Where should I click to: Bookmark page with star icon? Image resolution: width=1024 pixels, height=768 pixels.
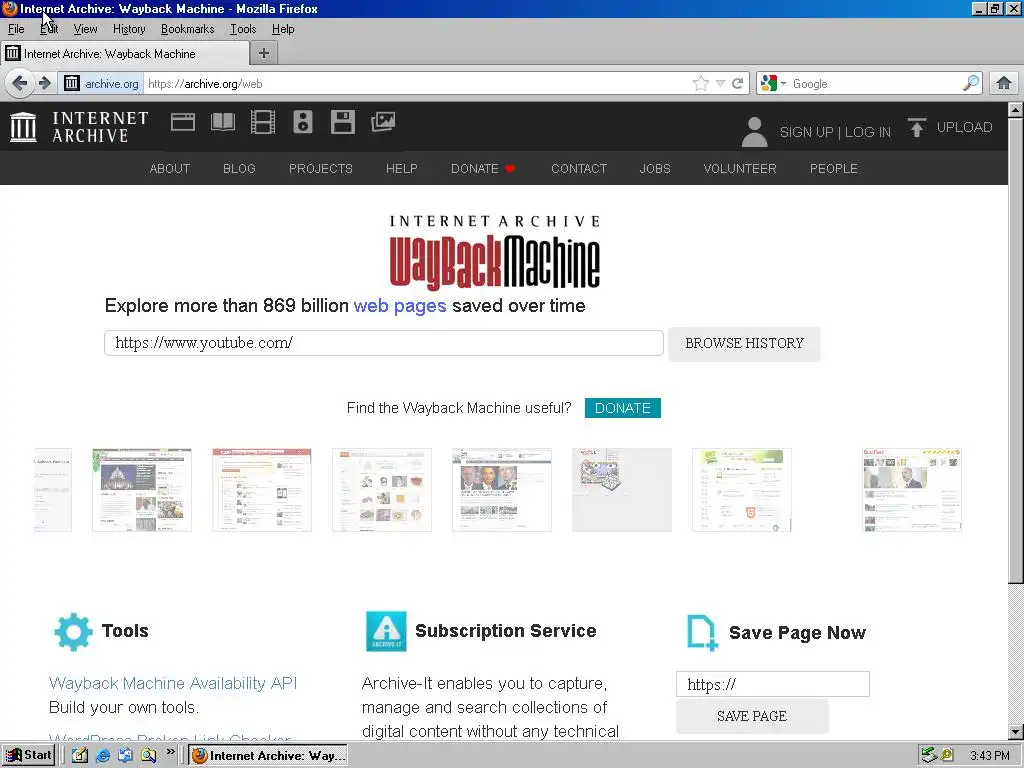point(701,83)
